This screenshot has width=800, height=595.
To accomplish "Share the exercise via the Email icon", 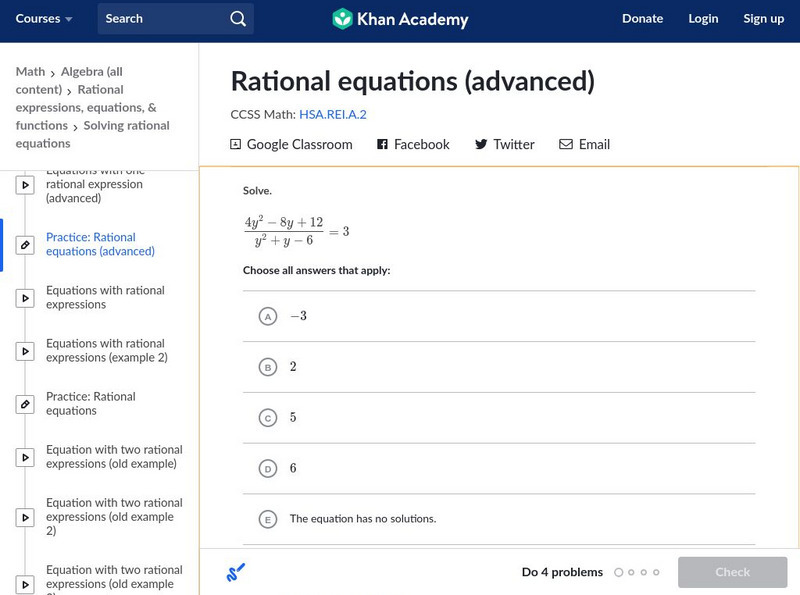I will point(566,144).
